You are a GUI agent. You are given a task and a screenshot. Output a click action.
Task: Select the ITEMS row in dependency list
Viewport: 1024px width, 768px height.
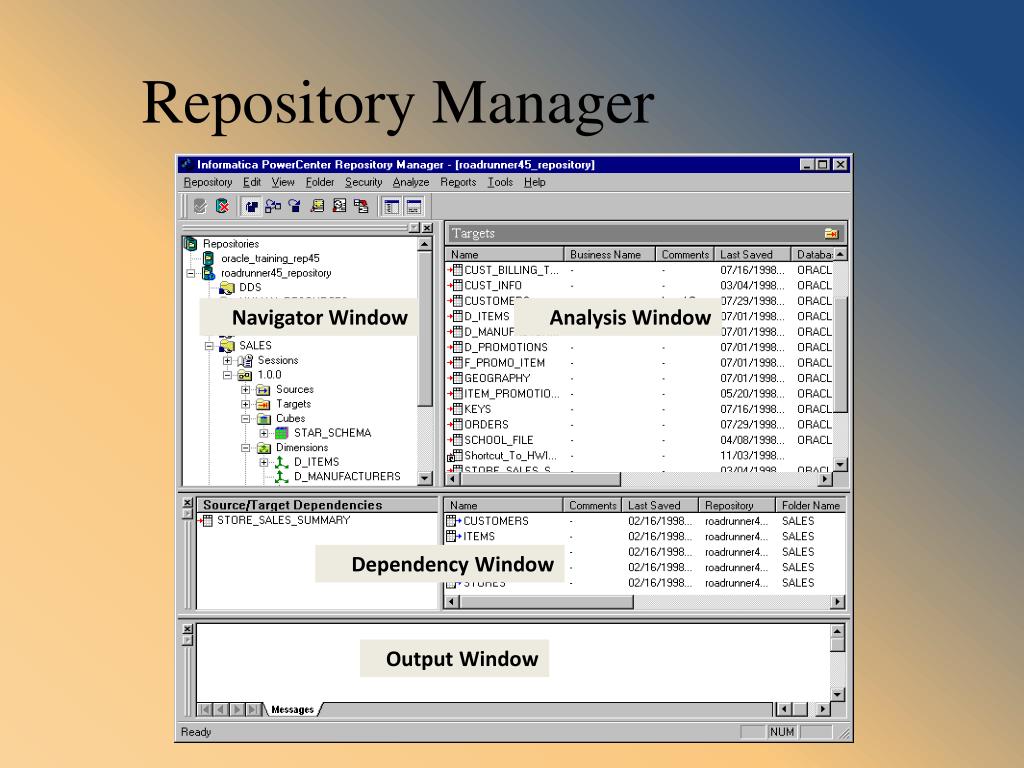tap(645, 537)
